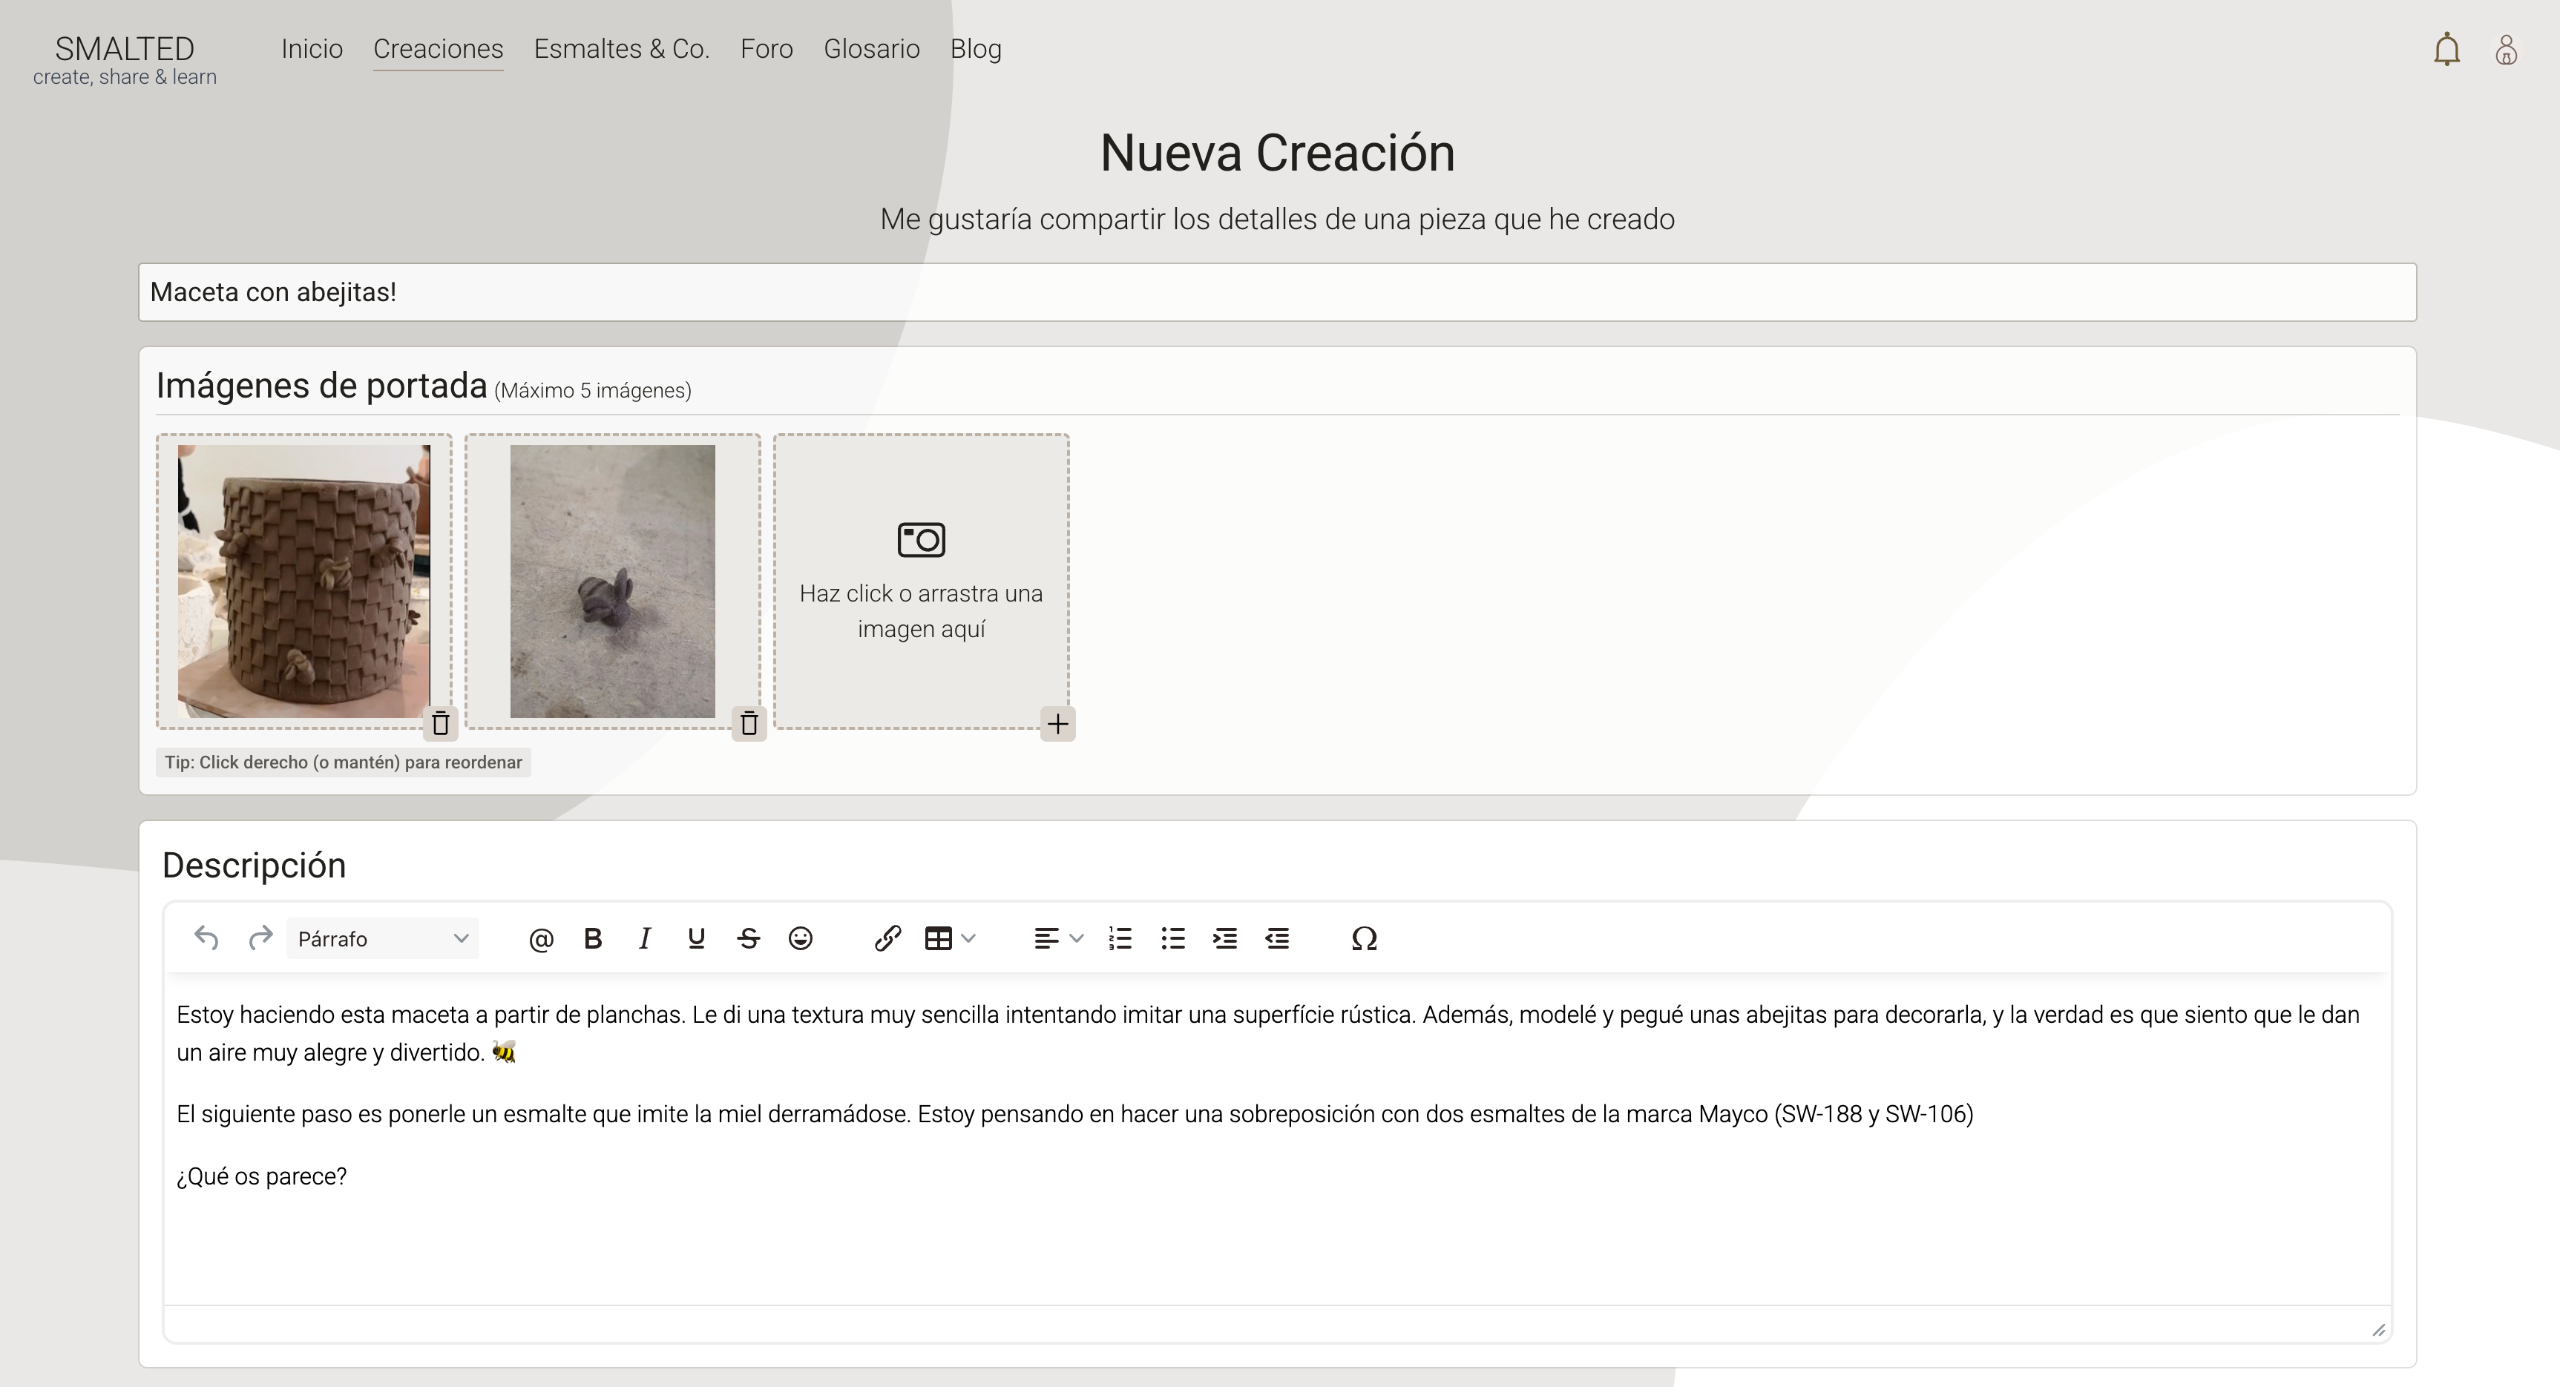Click the undo arrow in editor
This screenshot has width=2560, height=1387.
point(207,939)
